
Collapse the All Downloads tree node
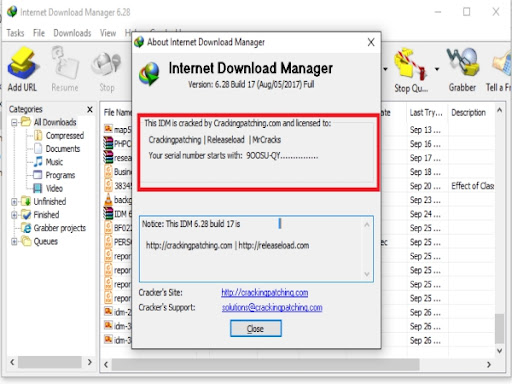coord(14,122)
